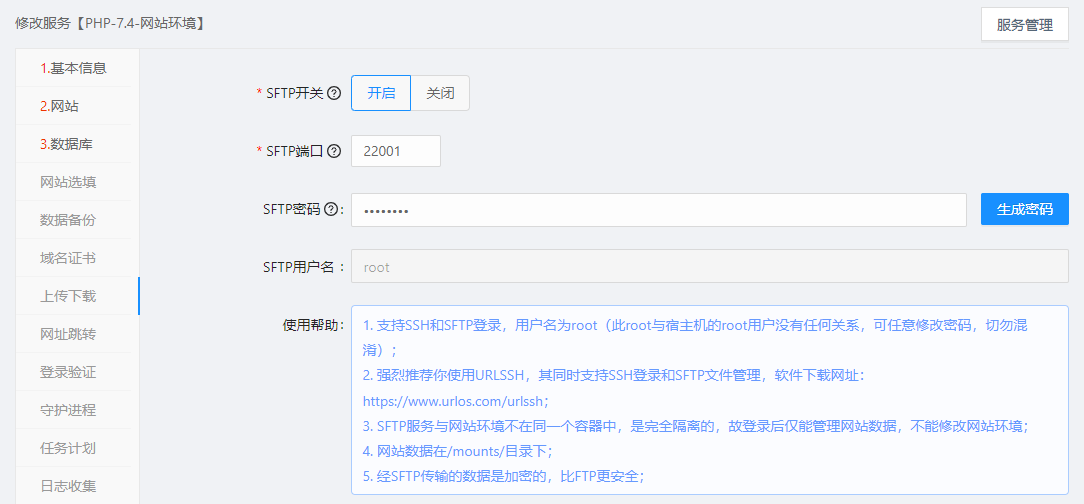Click help icon next to SFTP开关
1084x504 pixels.
click(x=334, y=93)
